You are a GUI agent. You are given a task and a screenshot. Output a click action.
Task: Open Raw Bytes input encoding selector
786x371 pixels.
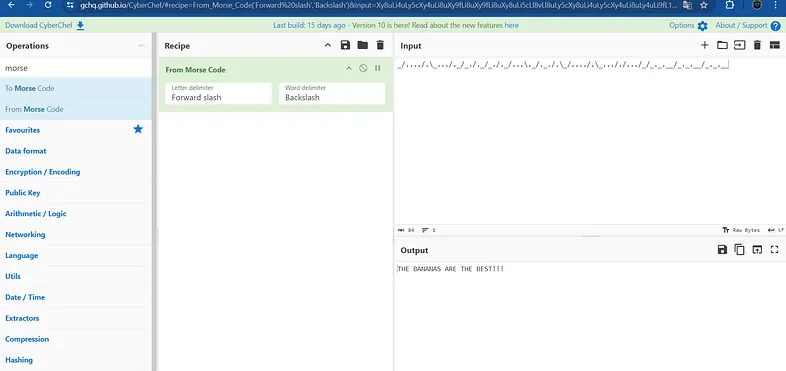point(741,230)
